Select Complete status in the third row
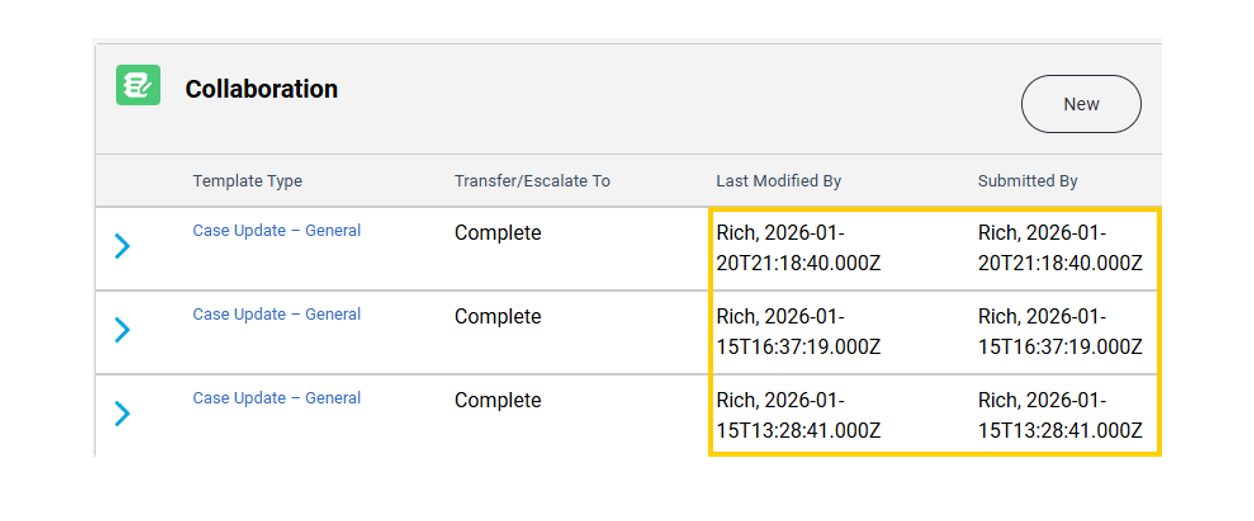 [x=497, y=401]
